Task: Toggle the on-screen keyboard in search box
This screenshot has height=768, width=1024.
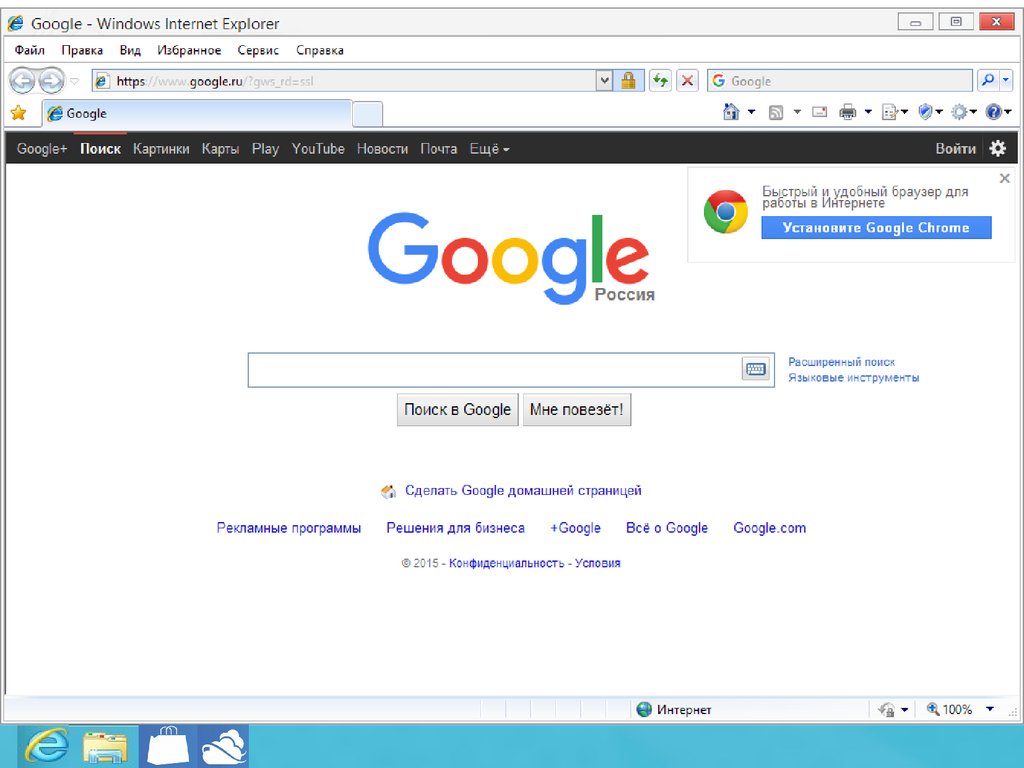Action: point(755,369)
